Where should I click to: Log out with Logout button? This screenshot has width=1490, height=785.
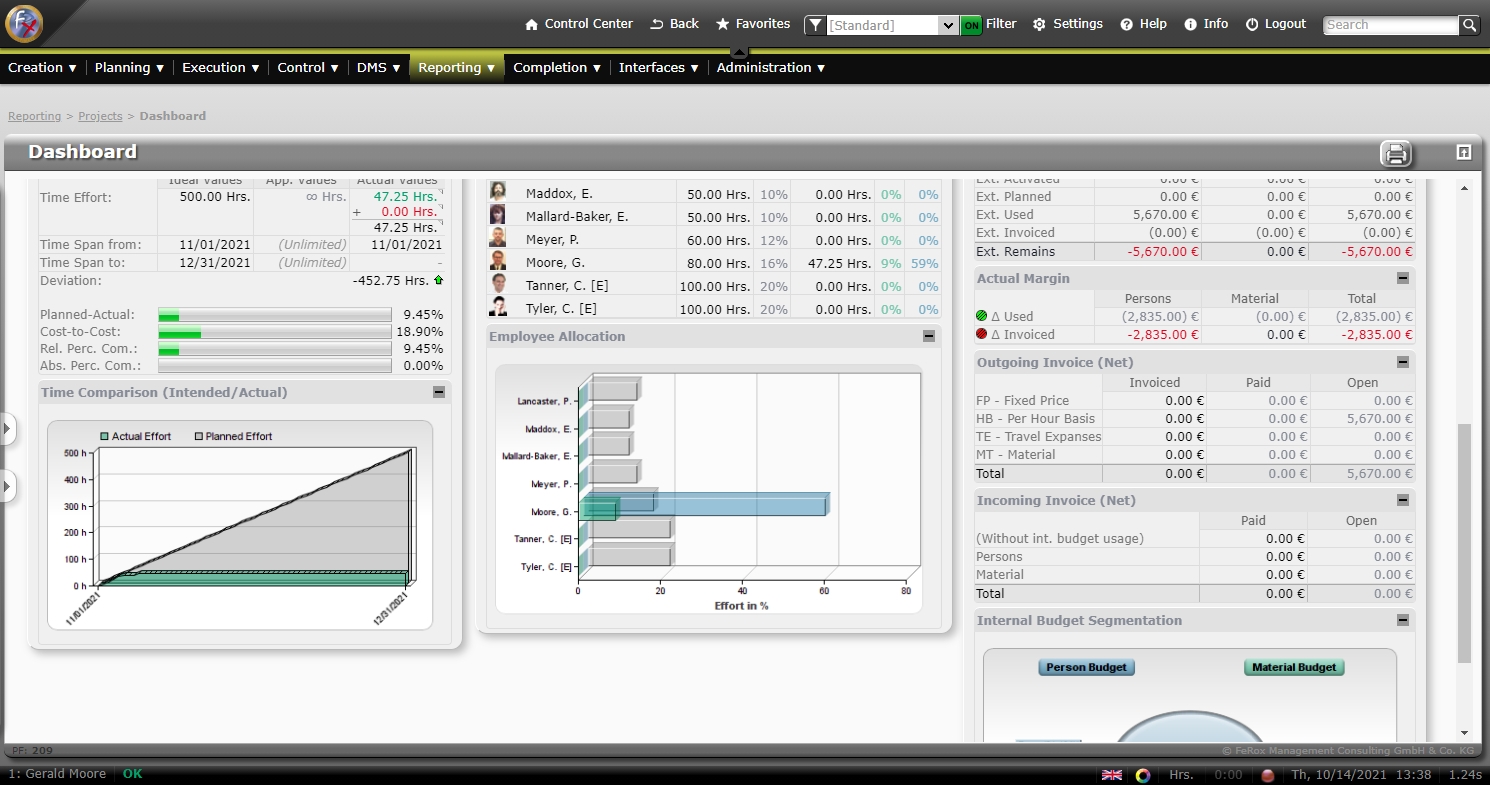(1276, 24)
